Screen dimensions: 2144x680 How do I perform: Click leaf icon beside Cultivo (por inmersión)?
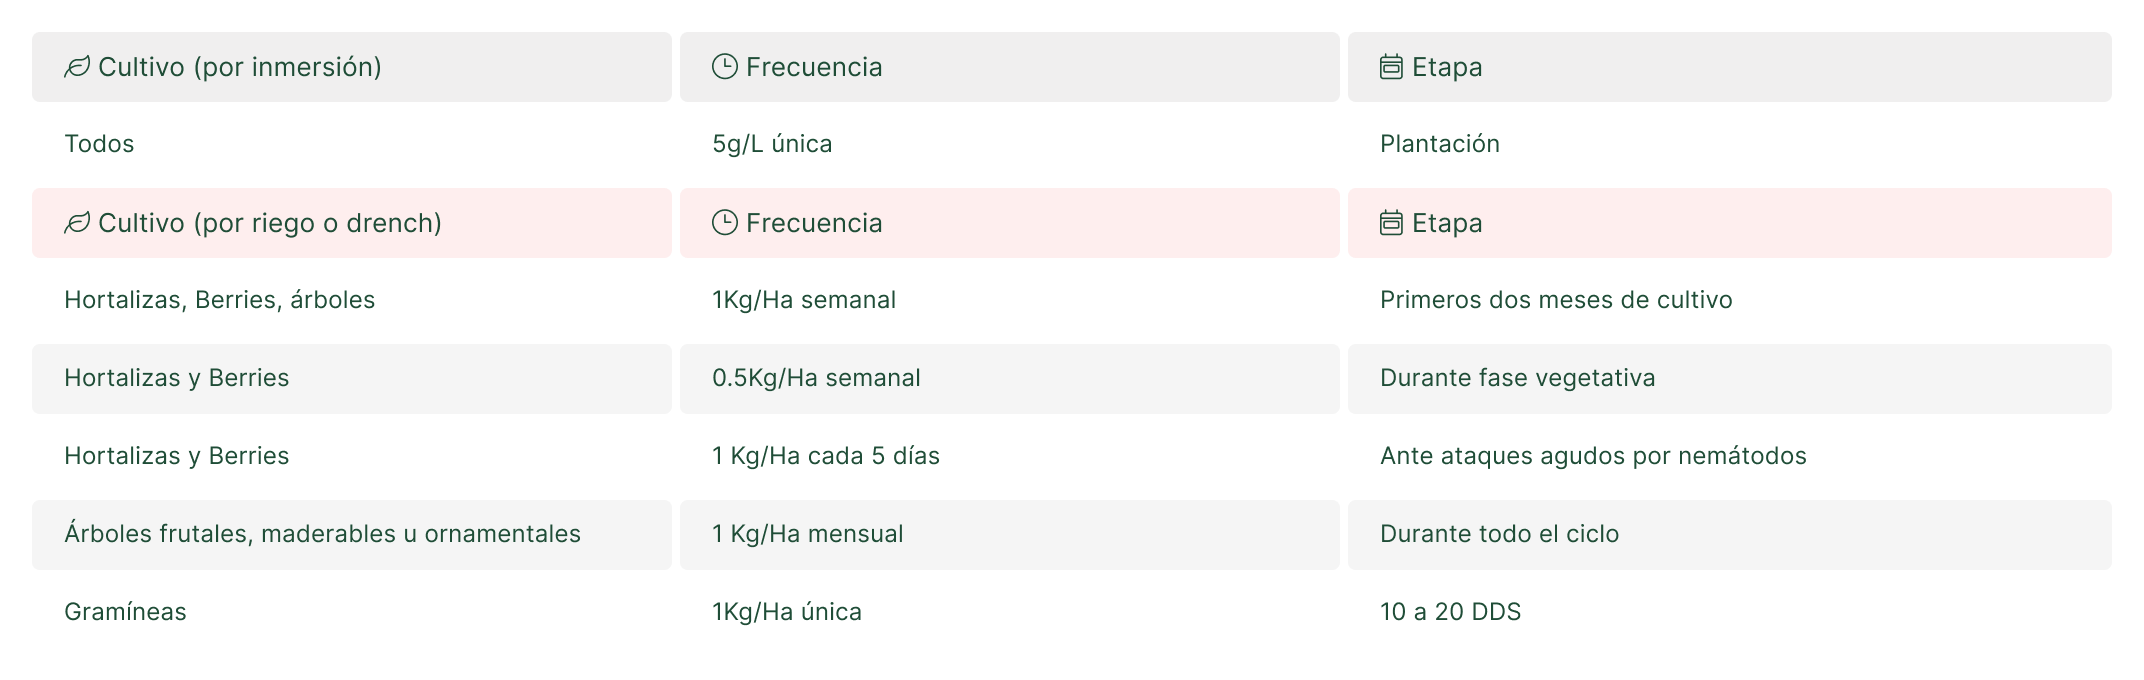tap(77, 67)
